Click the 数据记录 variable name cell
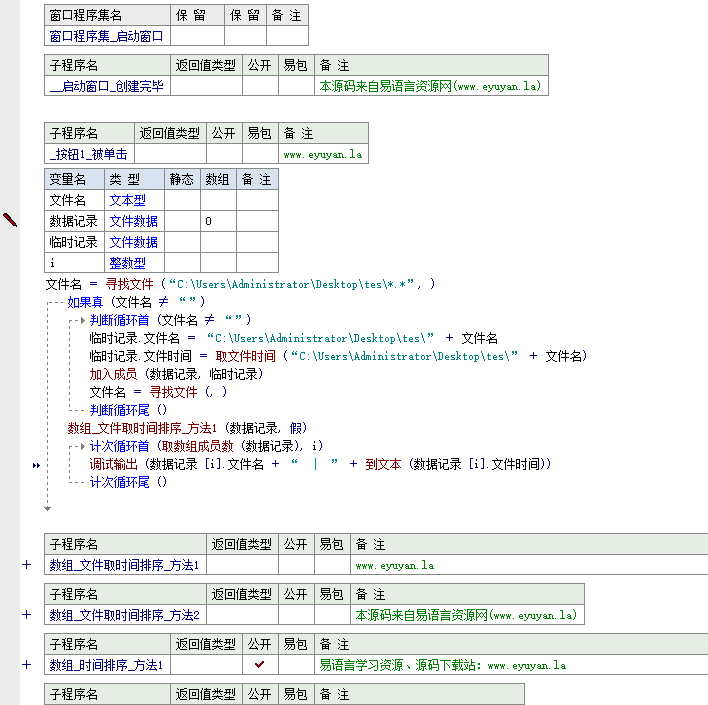708x705 pixels. 75,221
